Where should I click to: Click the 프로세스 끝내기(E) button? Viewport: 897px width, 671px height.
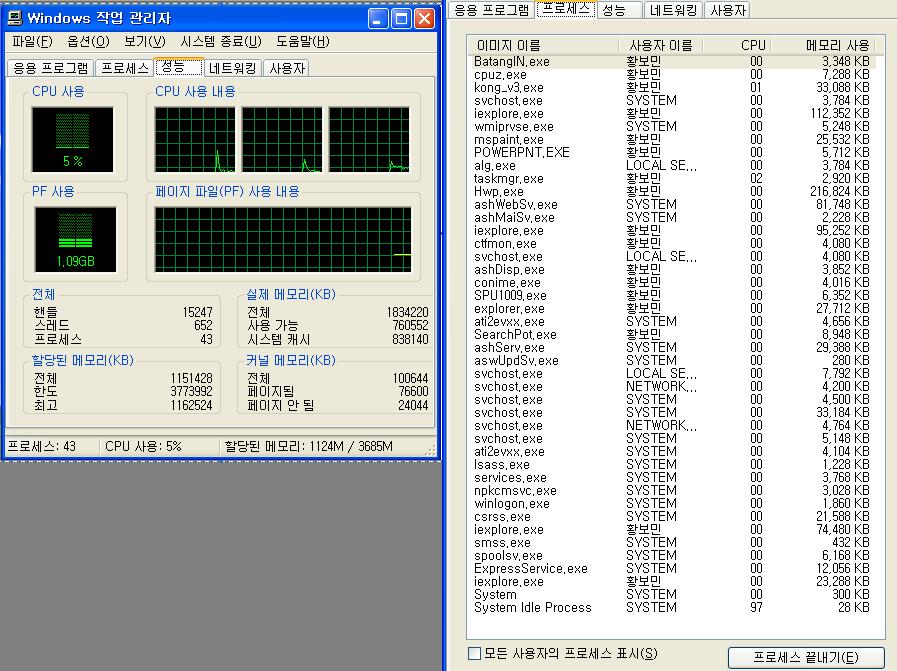point(805,657)
